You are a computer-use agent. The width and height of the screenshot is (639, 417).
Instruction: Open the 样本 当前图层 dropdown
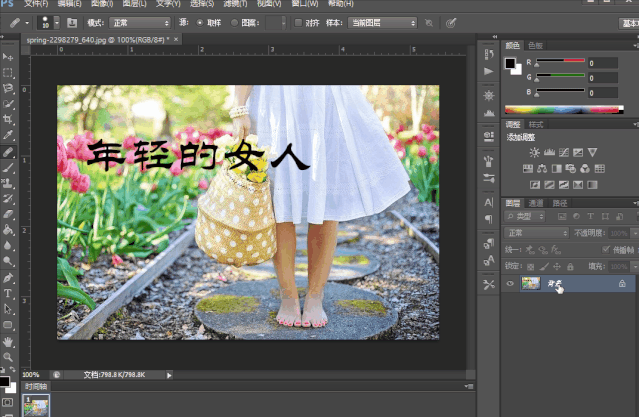point(382,23)
